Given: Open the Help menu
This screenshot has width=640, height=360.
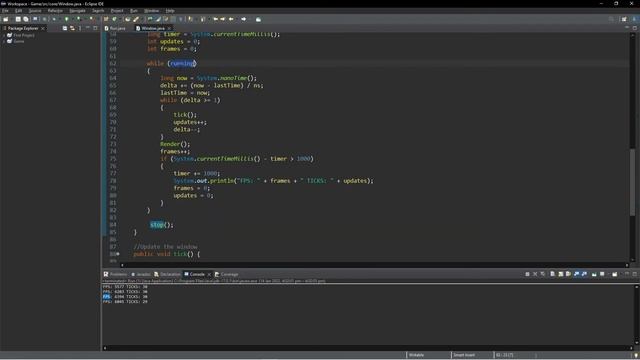Looking at the screenshot, I should tap(170, 11).
